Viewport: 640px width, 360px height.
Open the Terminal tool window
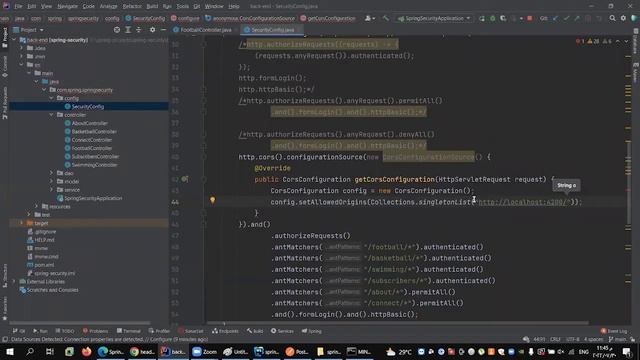click(x=129, y=331)
